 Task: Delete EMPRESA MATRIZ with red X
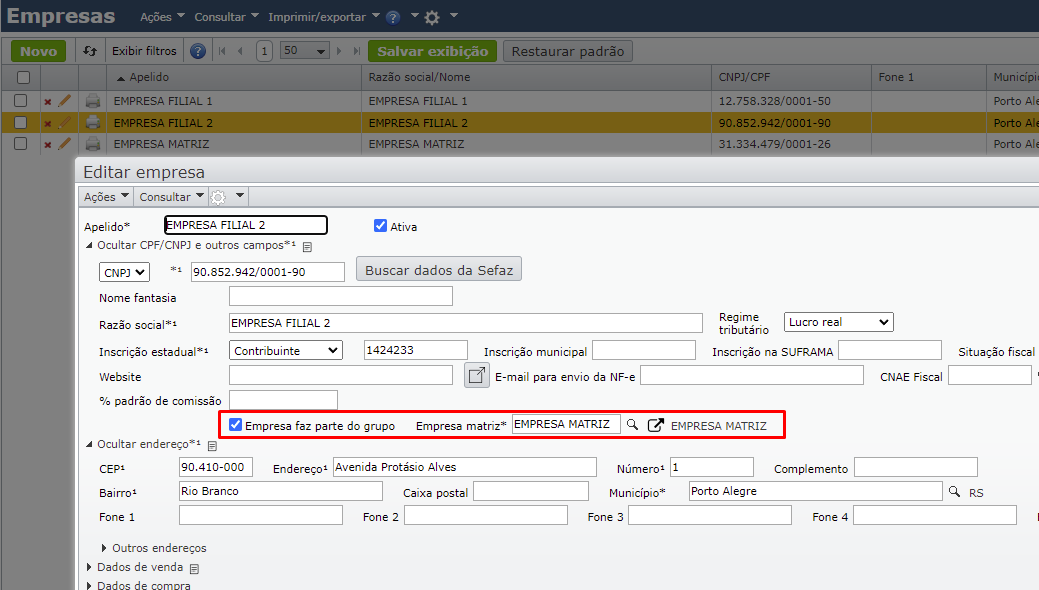click(x=48, y=145)
